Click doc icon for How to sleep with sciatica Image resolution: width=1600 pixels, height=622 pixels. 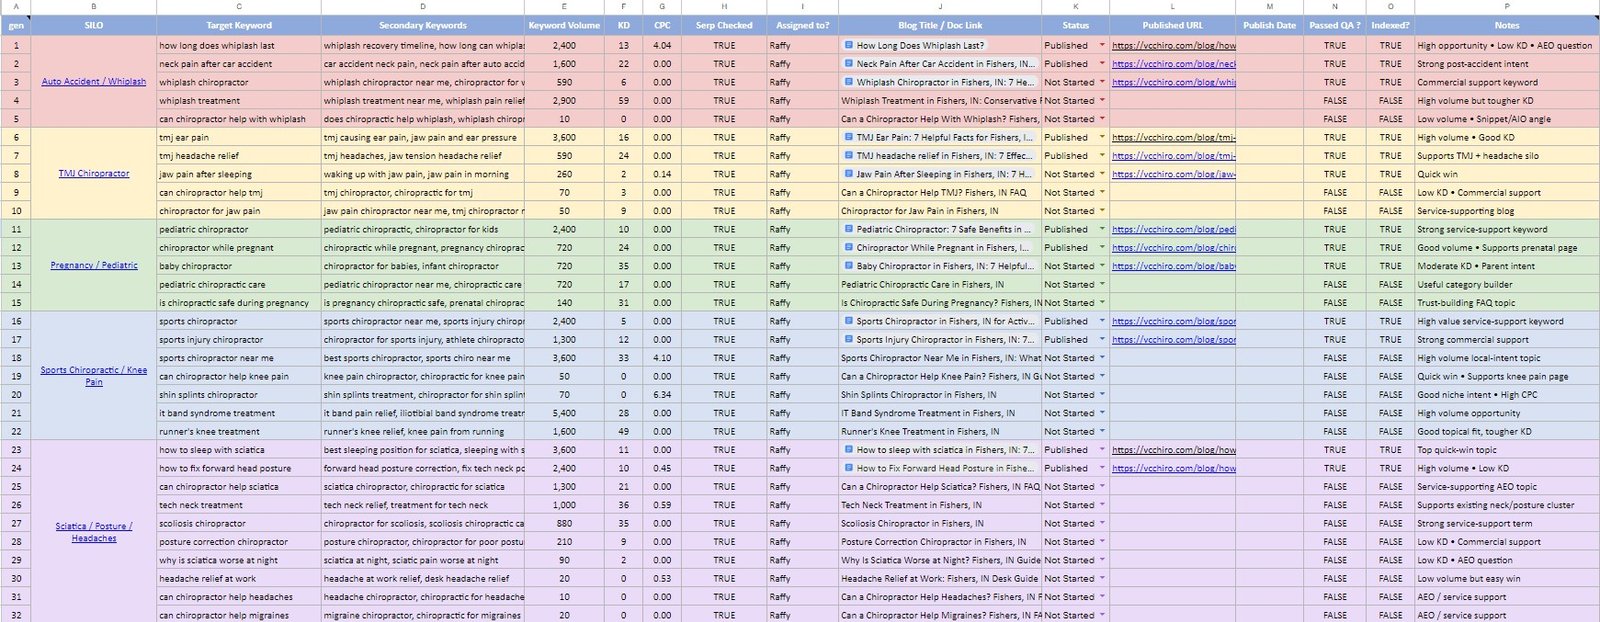point(849,450)
